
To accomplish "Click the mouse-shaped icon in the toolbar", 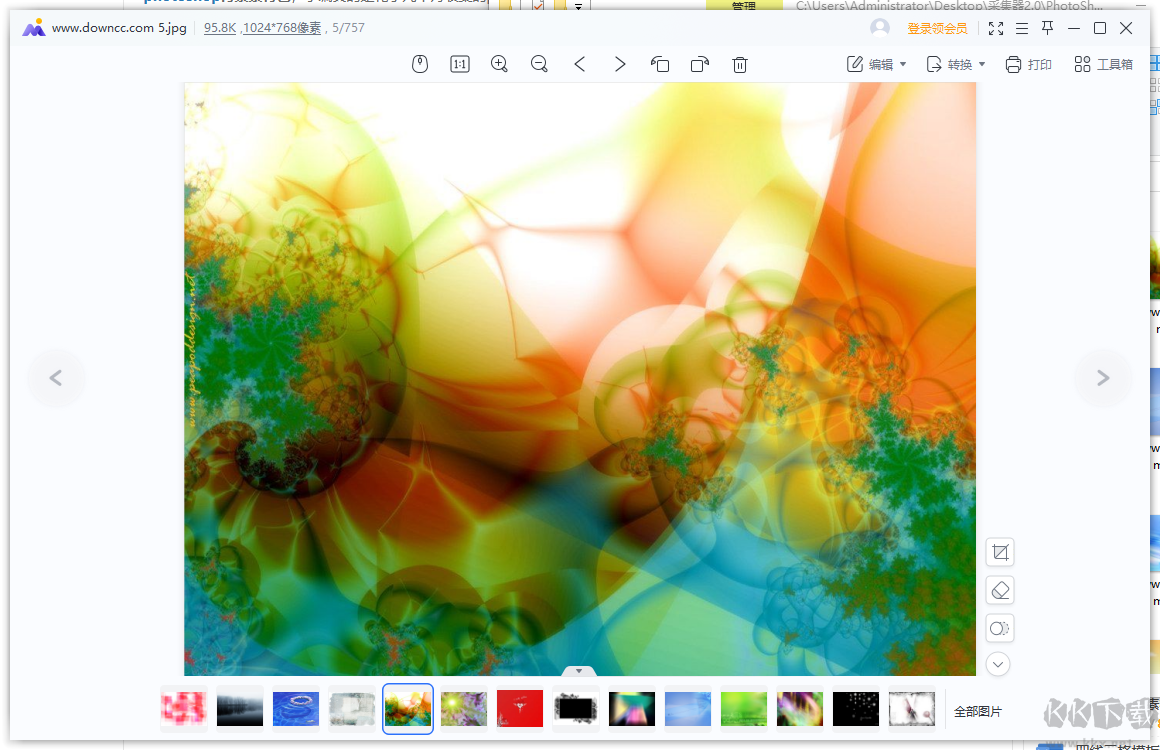I will (x=419, y=64).
